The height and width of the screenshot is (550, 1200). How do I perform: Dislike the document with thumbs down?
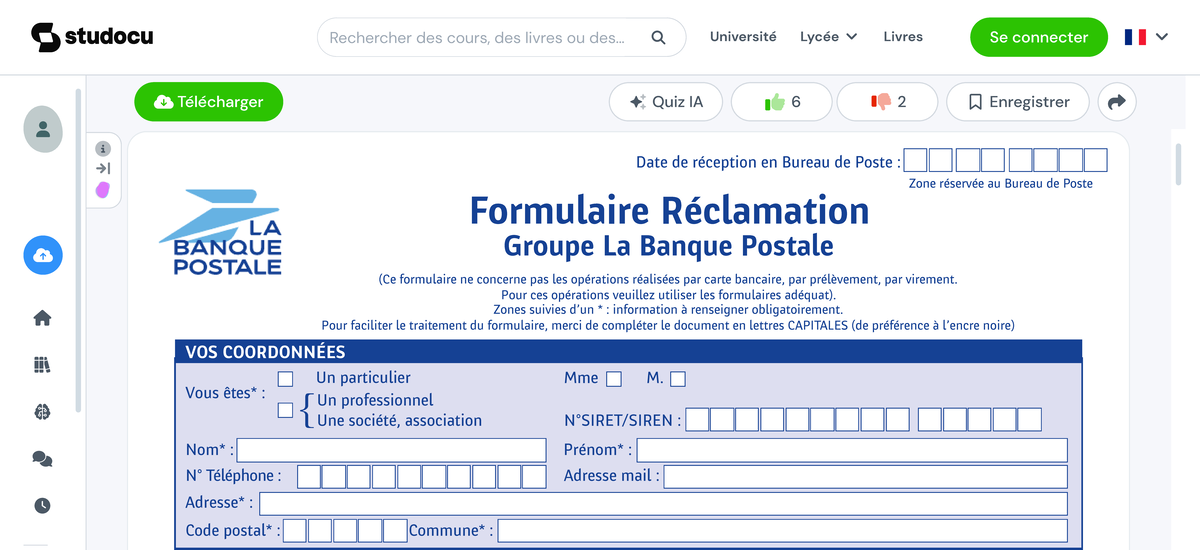pos(887,102)
